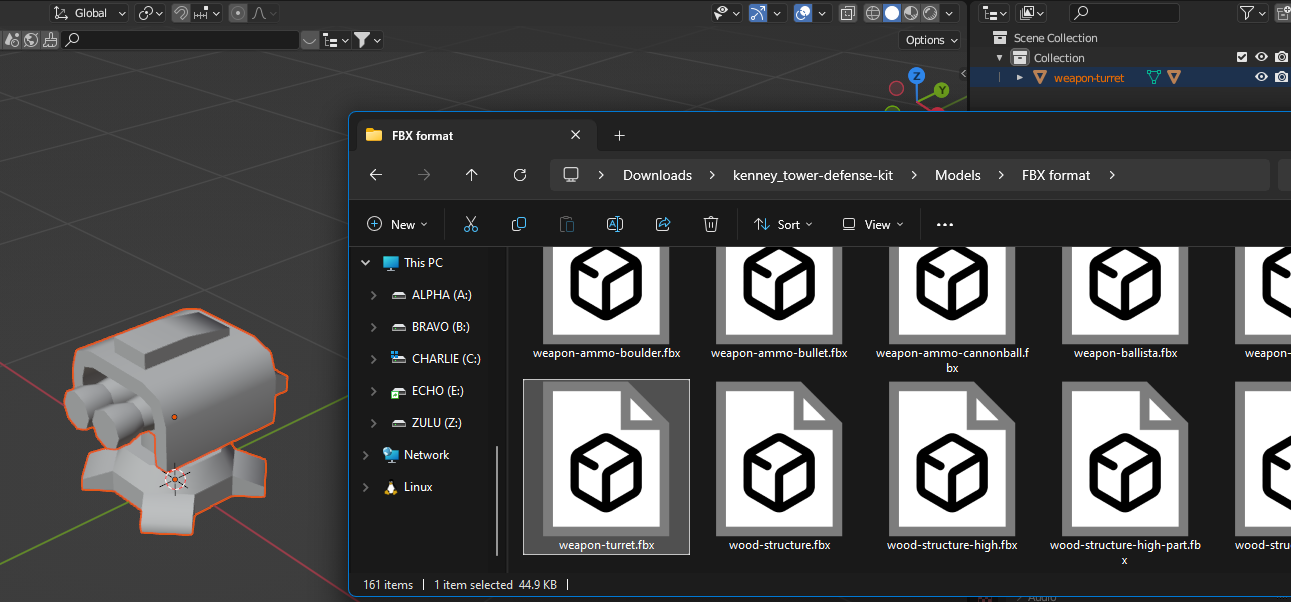Screen dimensions: 1291x602
Task: Switch to wireframe viewport shading
Action: tap(872, 13)
